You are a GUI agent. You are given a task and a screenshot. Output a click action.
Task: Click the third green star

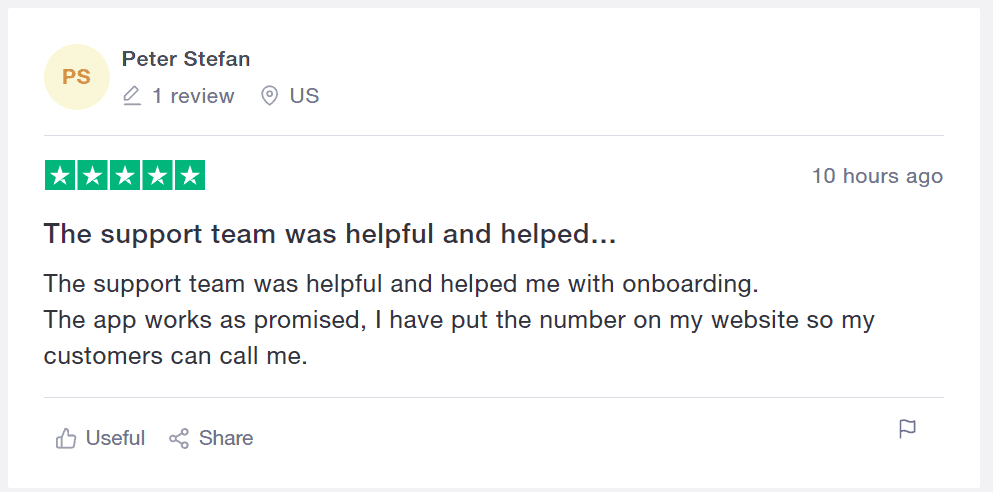coord(125,175)
